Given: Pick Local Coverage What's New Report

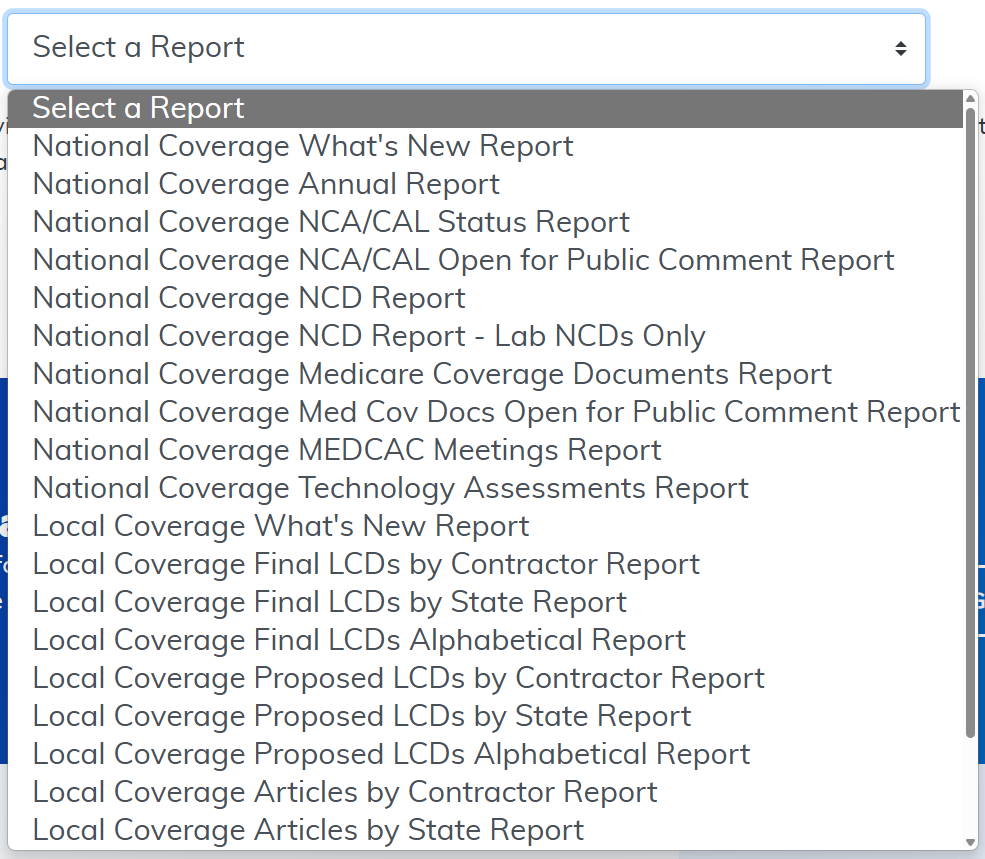Looking at the screenshot, I should point(281,526).
